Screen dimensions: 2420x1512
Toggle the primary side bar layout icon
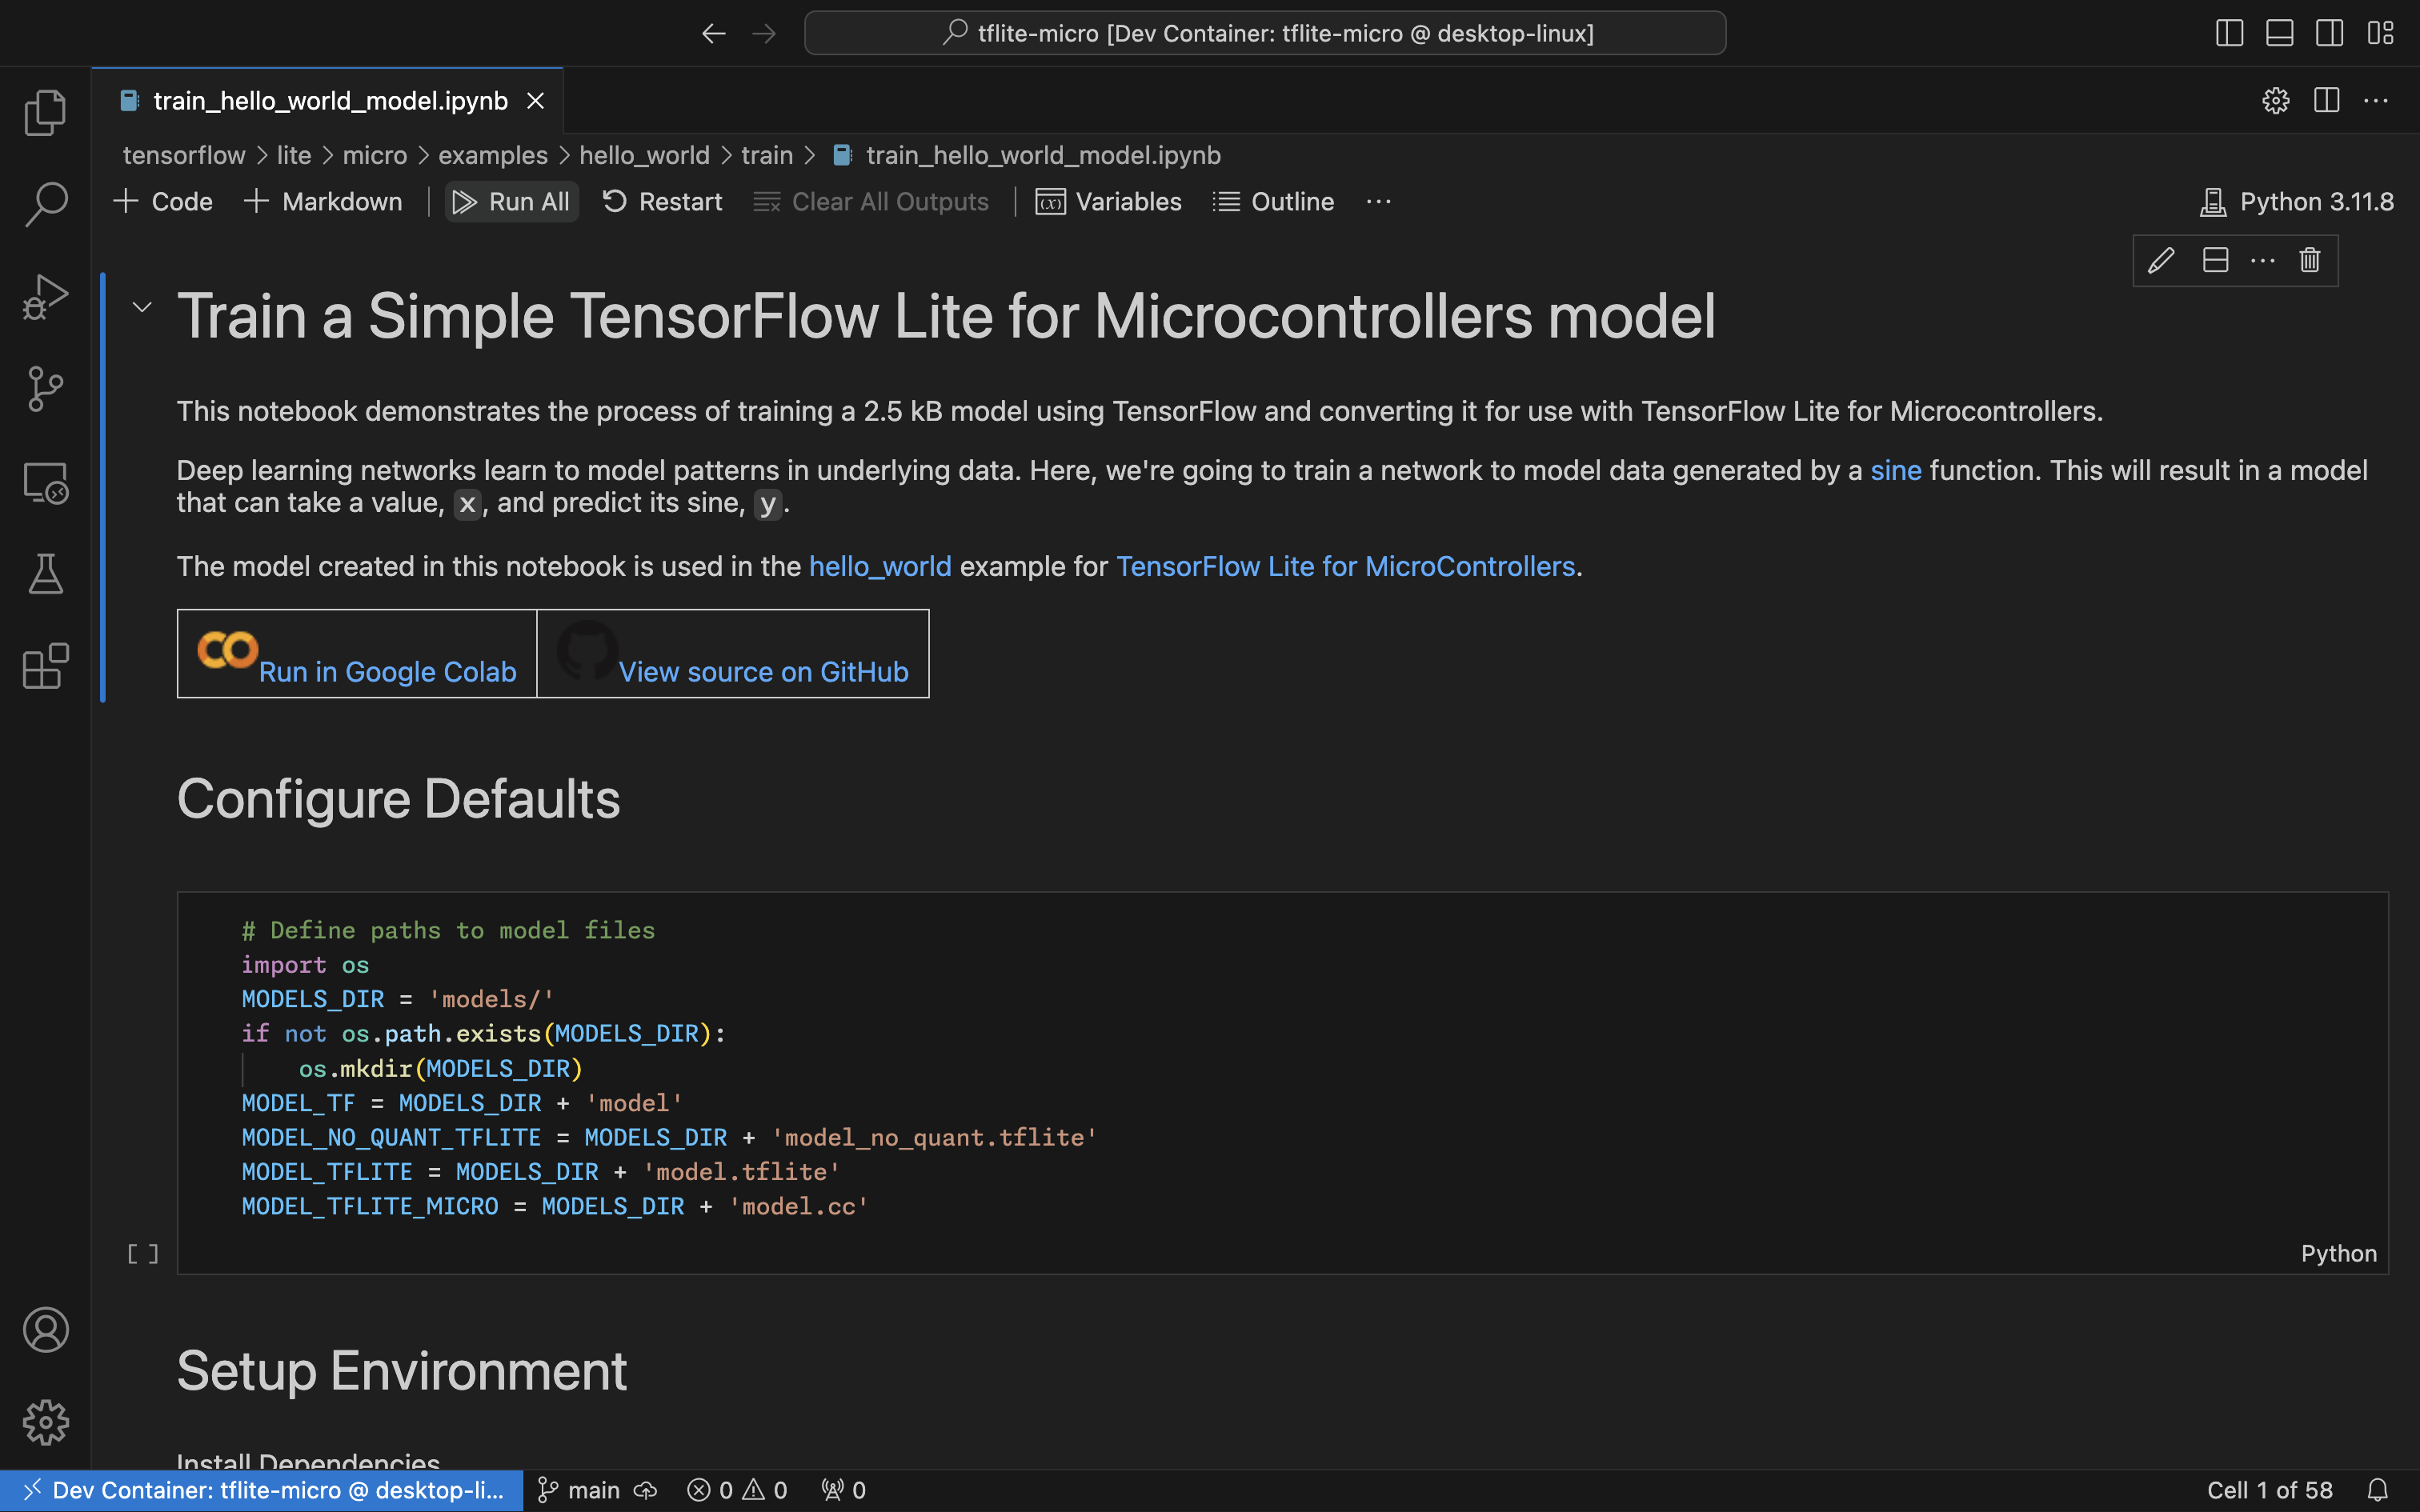pos(2229,33)
